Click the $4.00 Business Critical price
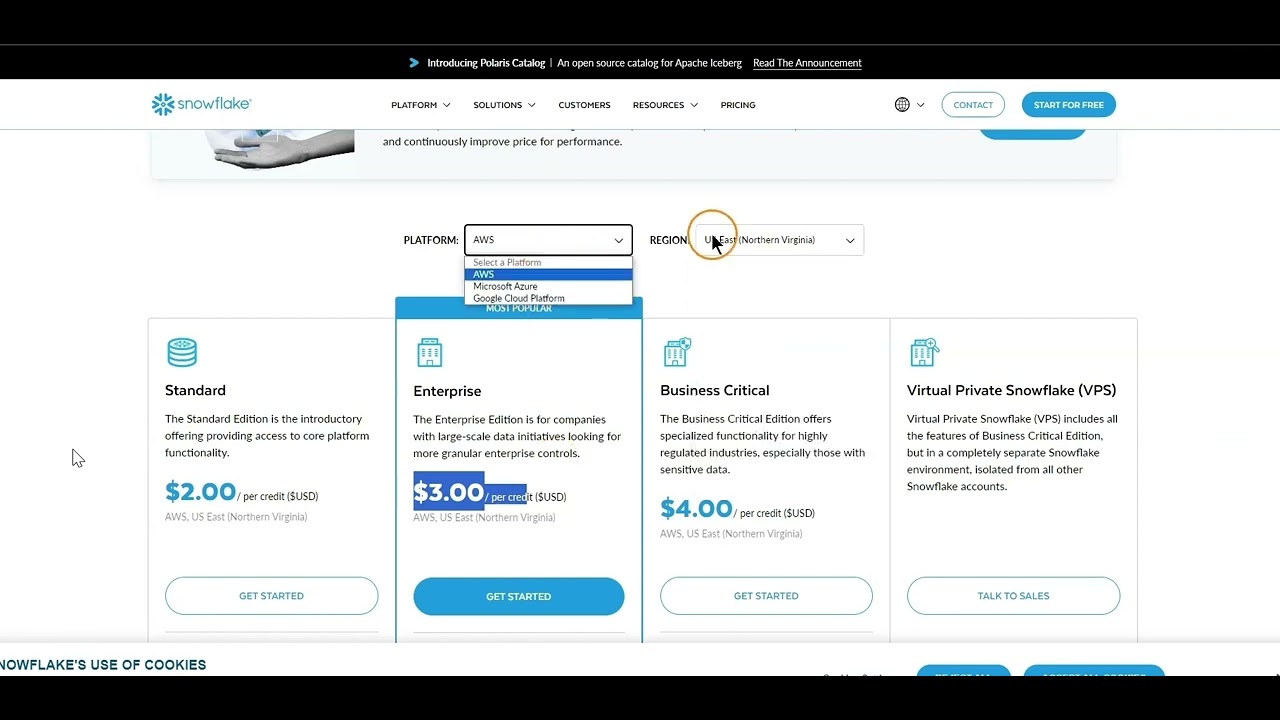 tap(696, 508)
